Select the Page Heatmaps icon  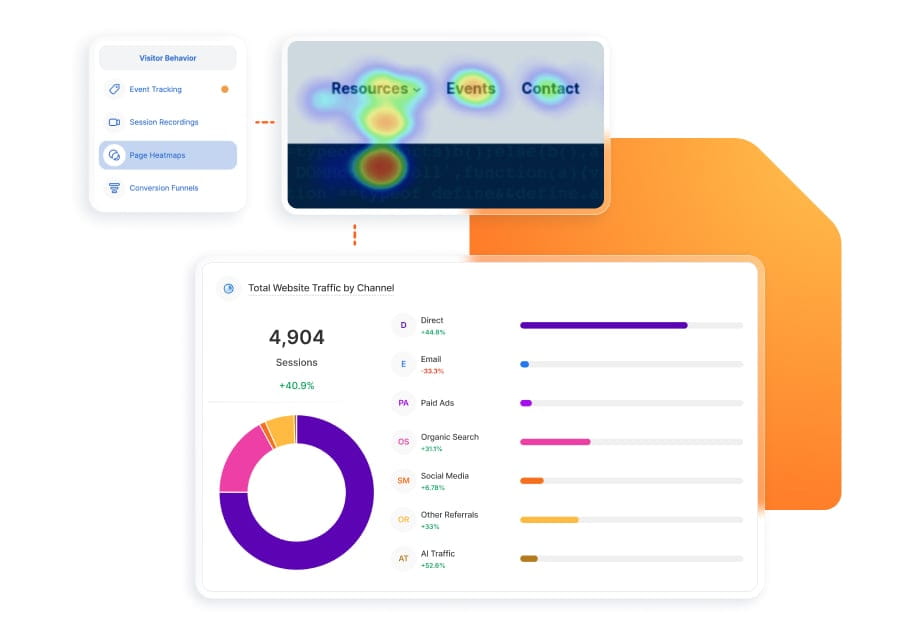(113, 155)
